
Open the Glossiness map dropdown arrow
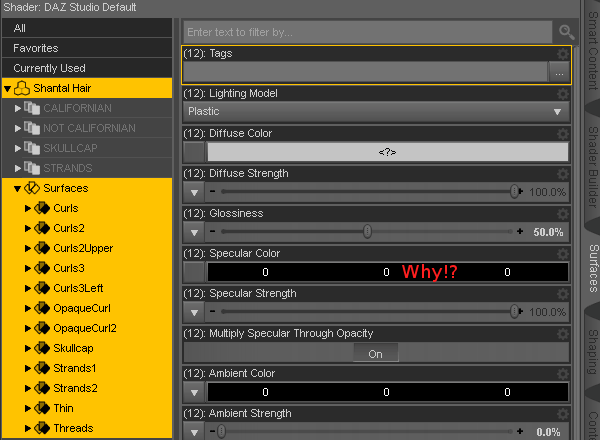tap(194, 232)
